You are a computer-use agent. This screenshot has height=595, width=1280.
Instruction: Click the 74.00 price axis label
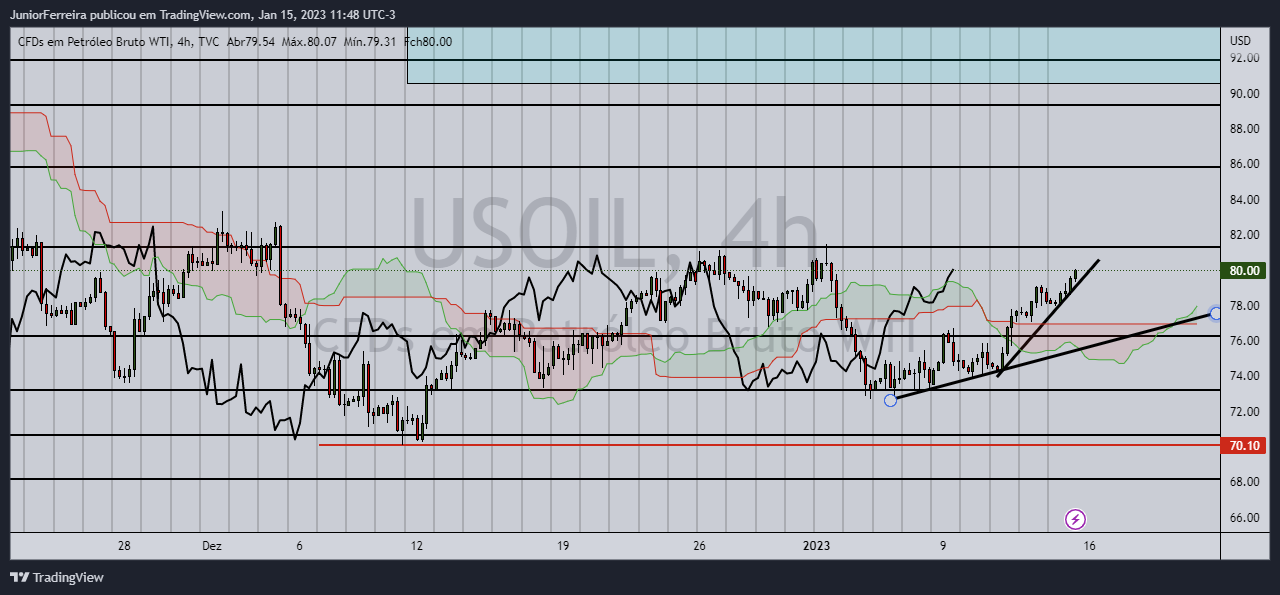pyautogui.click(x=1244, y=376)
